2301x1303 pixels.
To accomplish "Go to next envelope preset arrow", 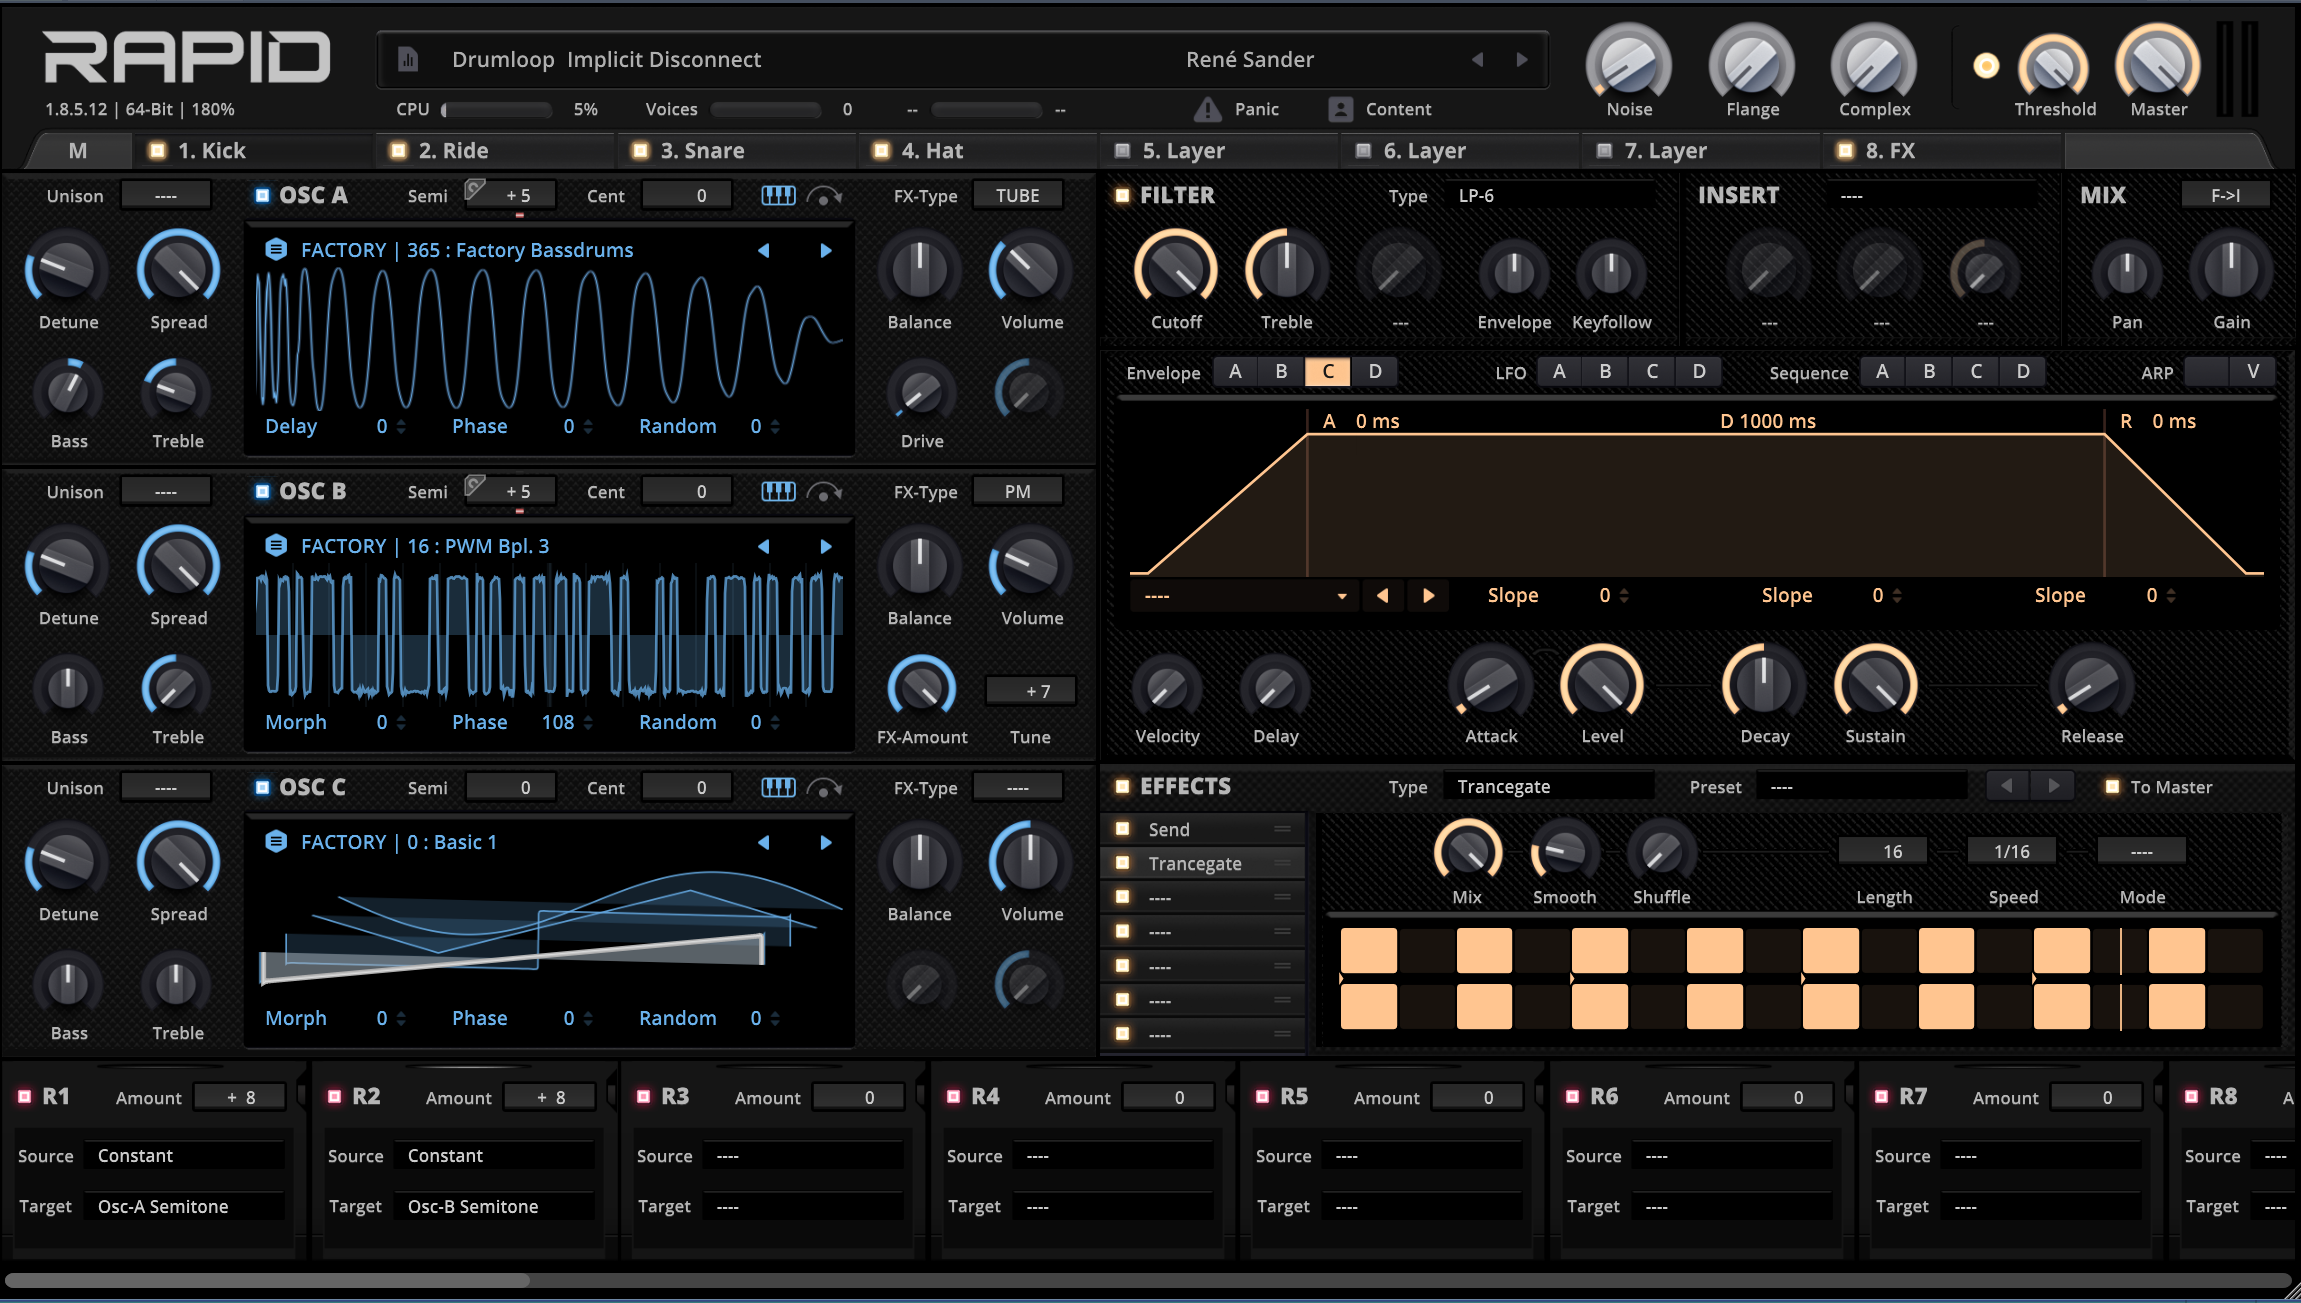I will pos(1429,595).
